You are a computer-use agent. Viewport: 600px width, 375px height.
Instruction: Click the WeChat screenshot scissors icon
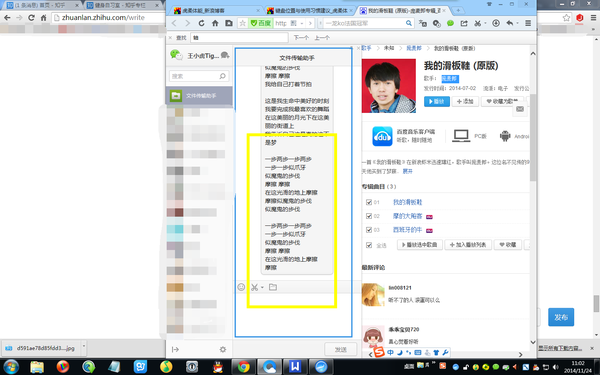[x=254, y=287]
